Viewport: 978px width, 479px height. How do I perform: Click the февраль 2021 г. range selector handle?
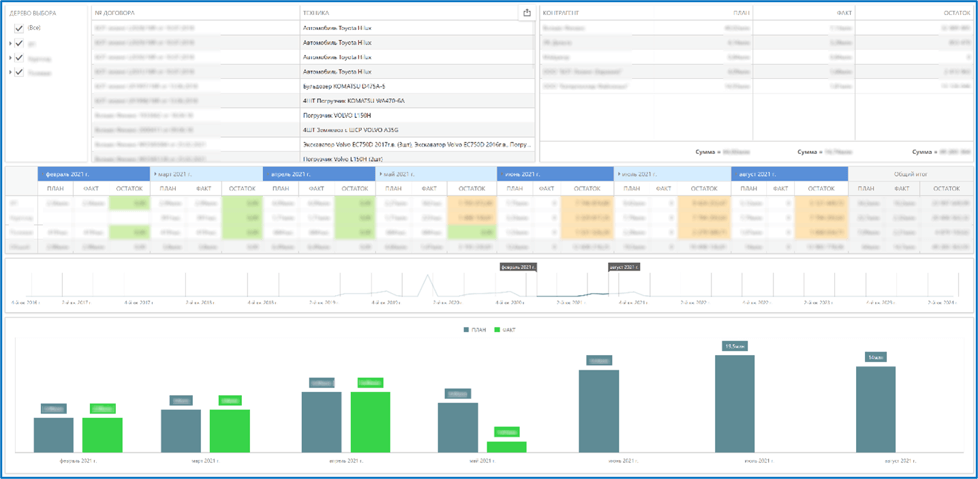(x=518, y=267)
